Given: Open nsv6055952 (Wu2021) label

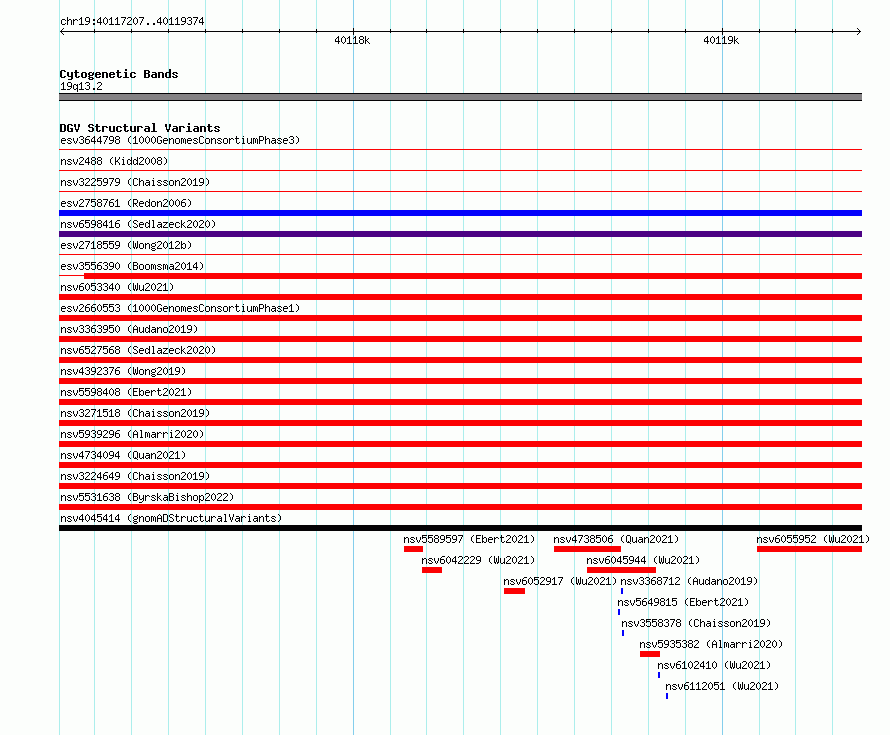Looking at the screenshot, I should point(813,539).
